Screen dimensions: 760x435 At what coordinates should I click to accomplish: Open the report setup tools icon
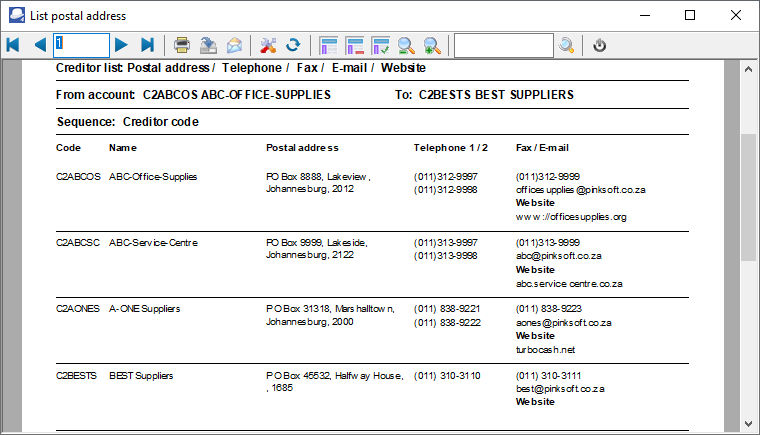[268, 45]
